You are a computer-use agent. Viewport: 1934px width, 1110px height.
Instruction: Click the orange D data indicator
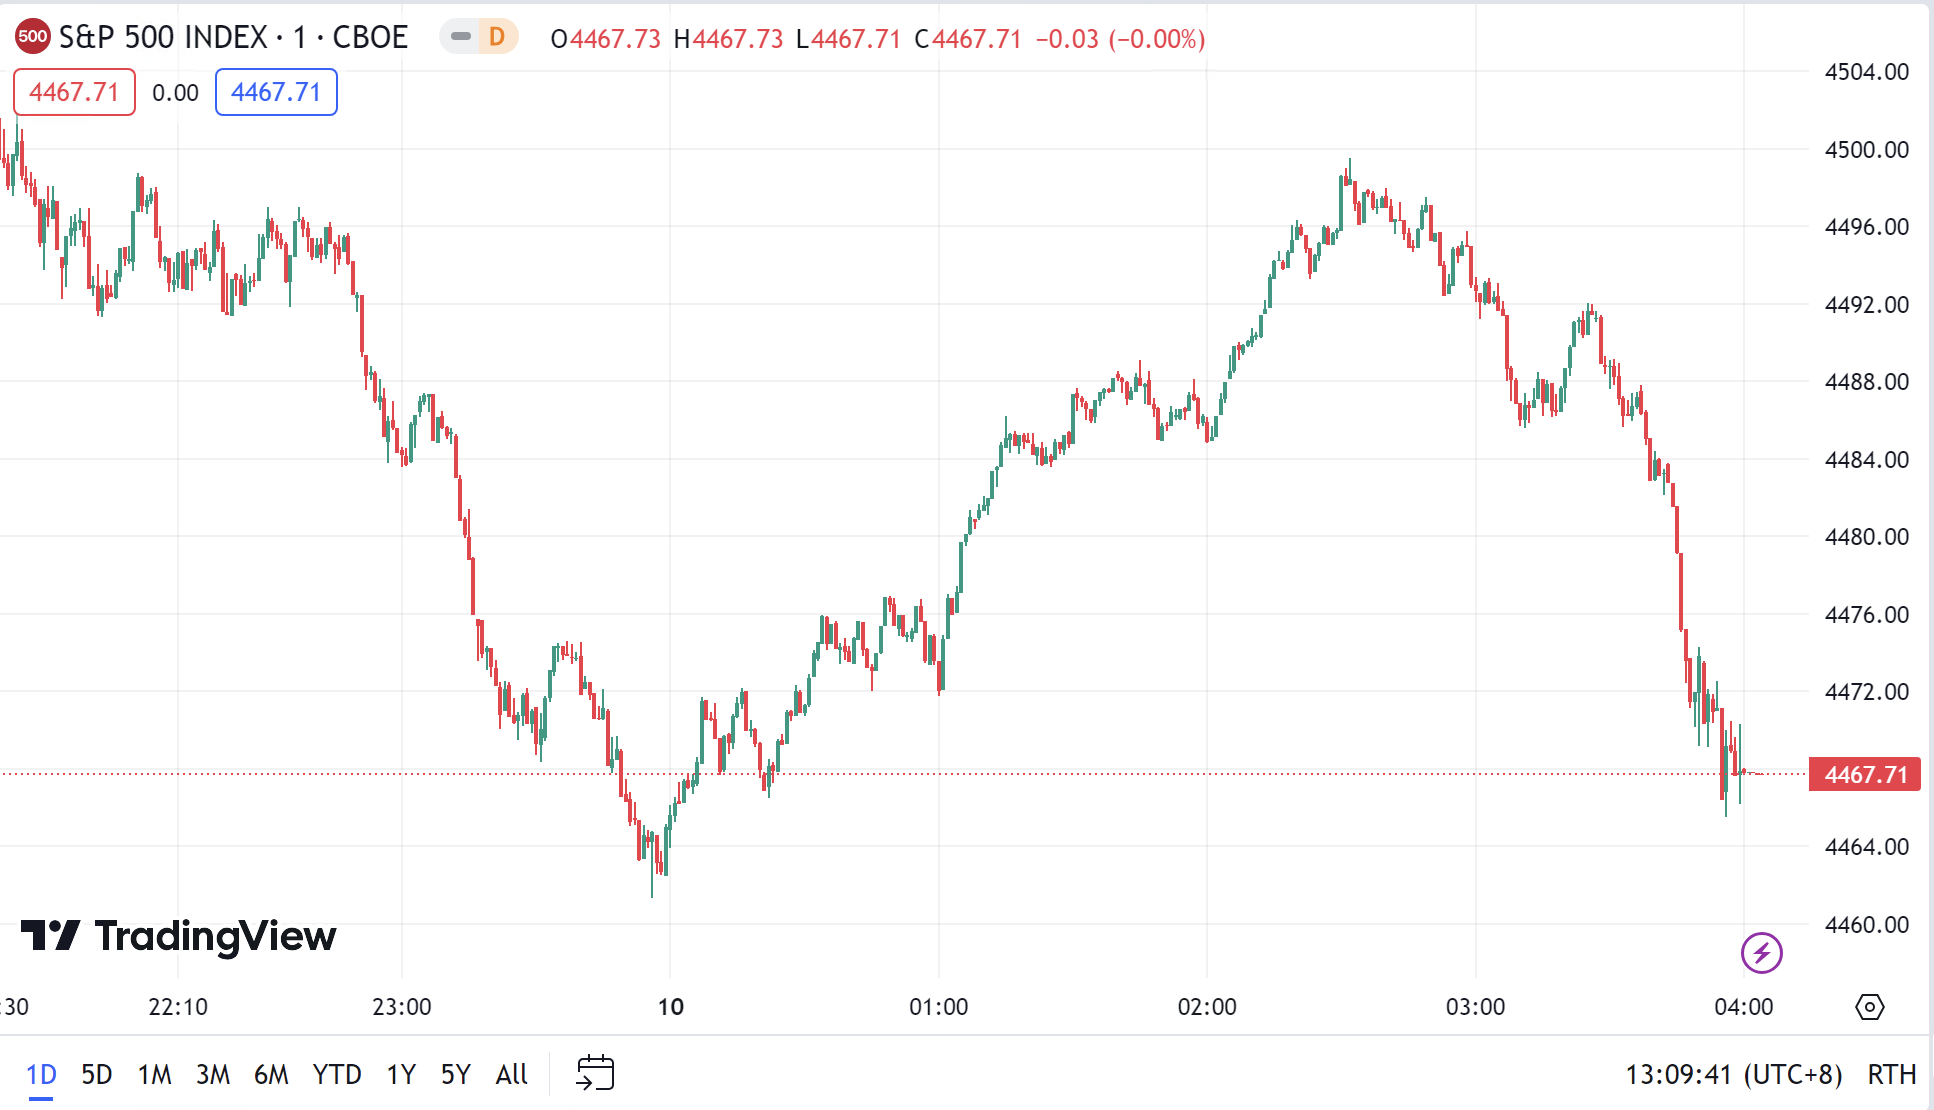497,38
